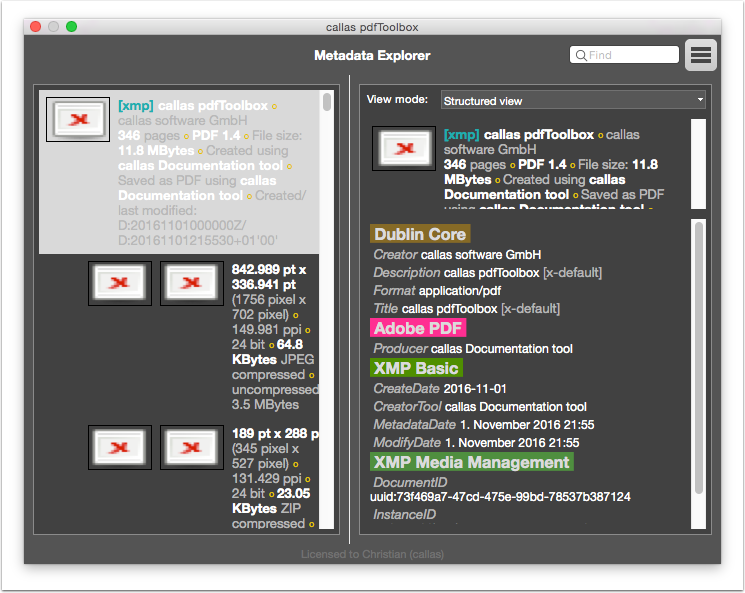Click the Licensed to Christian (callas) text
The width and height of the screenshot is (745, 593).
372,554
